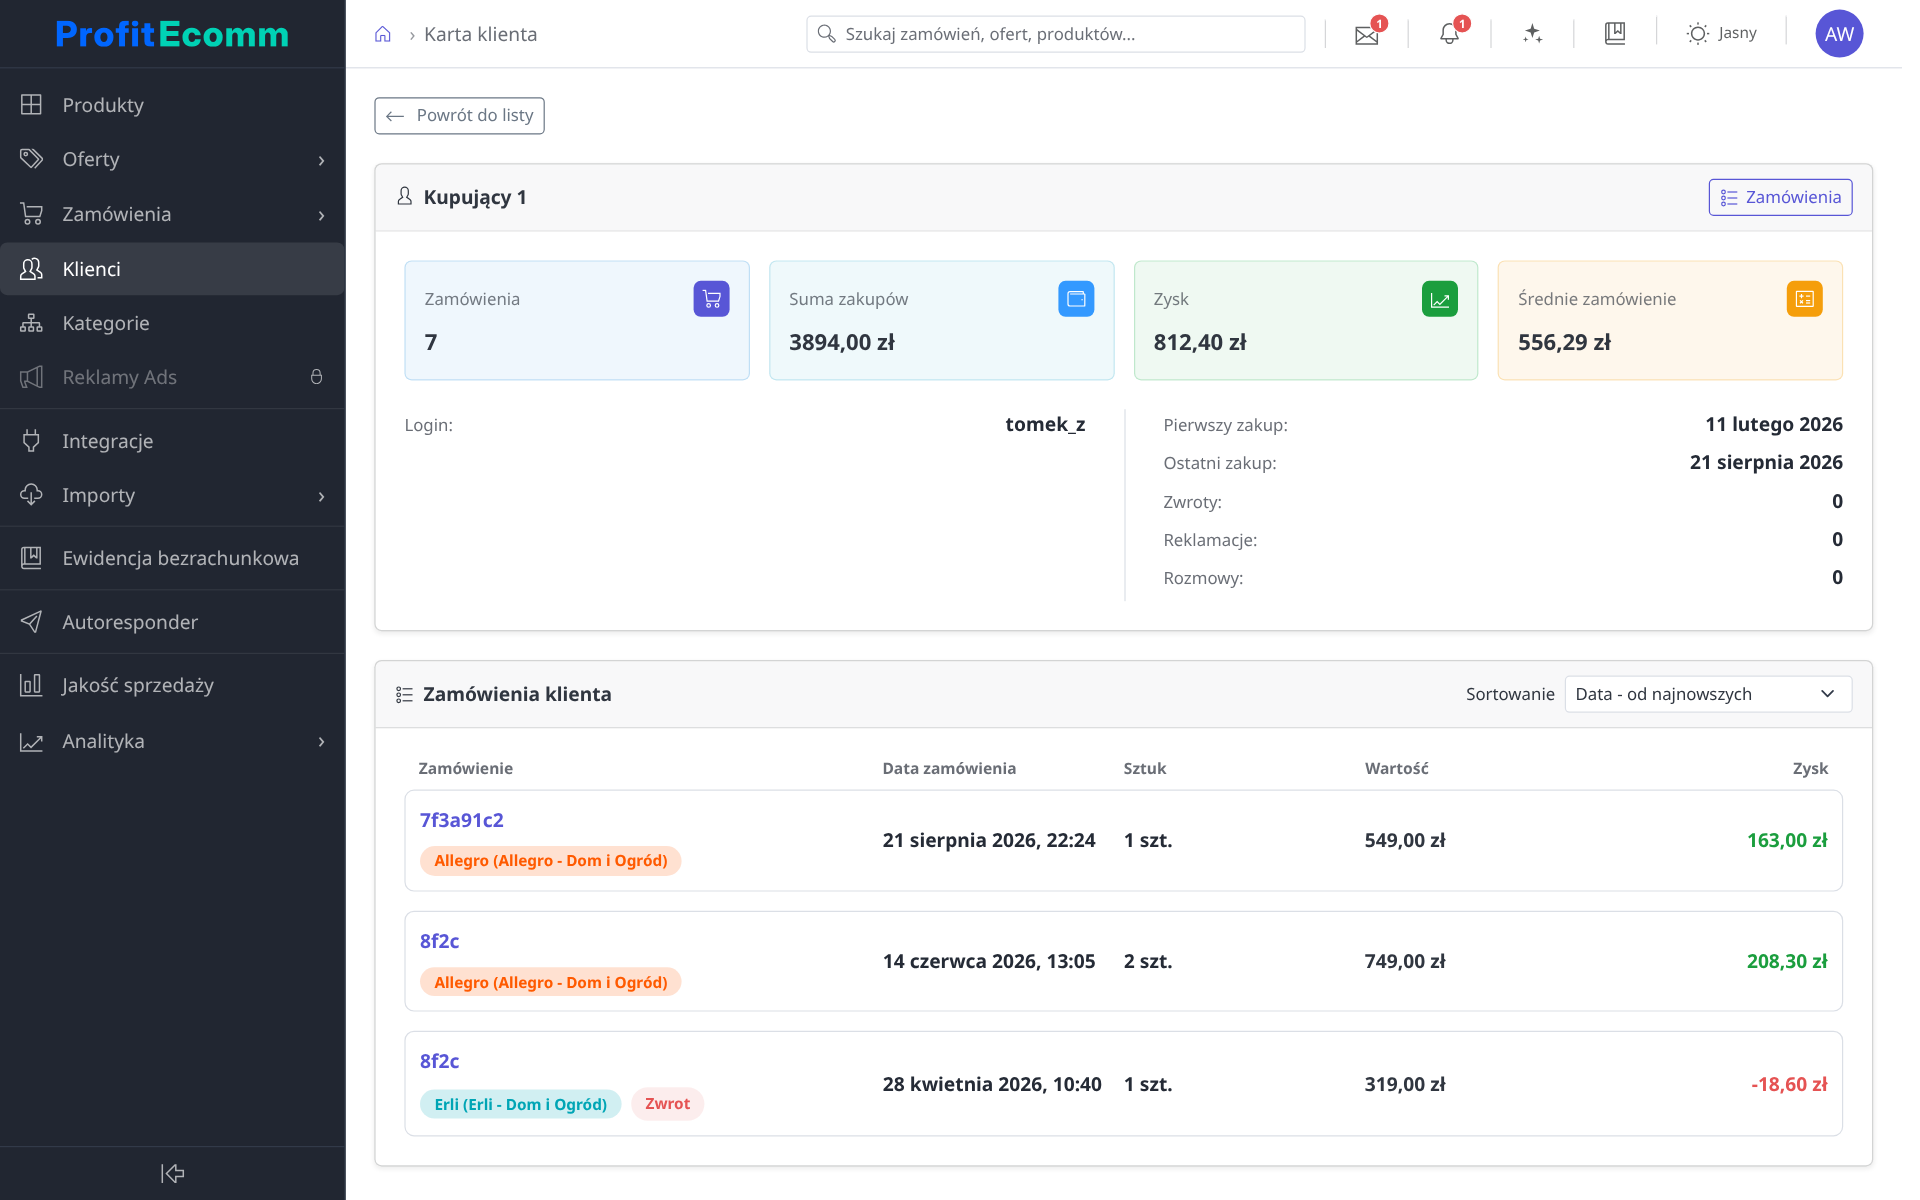This screenshot has width=1920, height=1200.
Task: Open the ledger book icon in header
Action: click(1614, 34)
